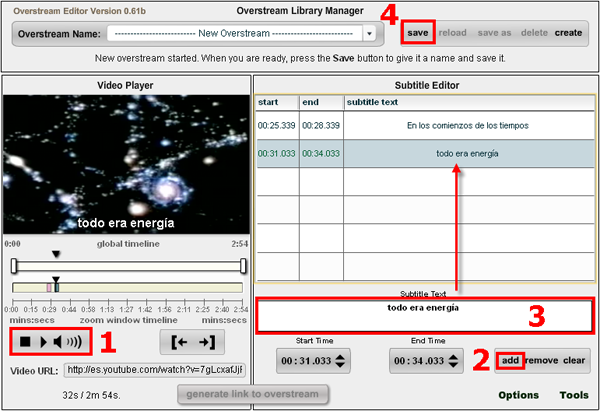600x411 pixels.
Task: Stop the video playback
Action: click(24, 342)
